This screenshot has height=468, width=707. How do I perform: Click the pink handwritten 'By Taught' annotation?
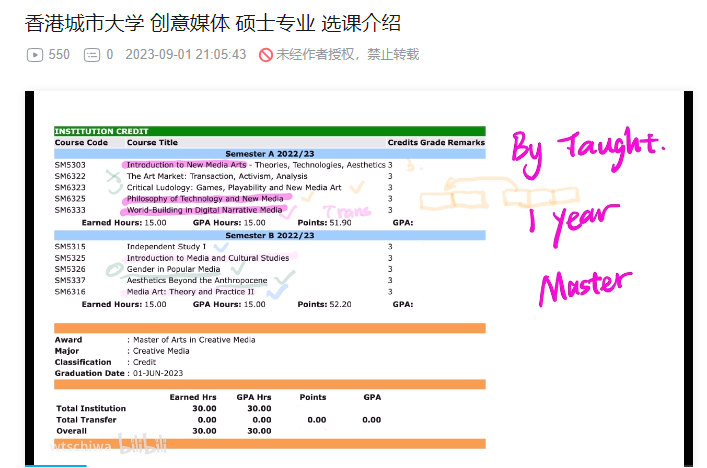[586, 147]
